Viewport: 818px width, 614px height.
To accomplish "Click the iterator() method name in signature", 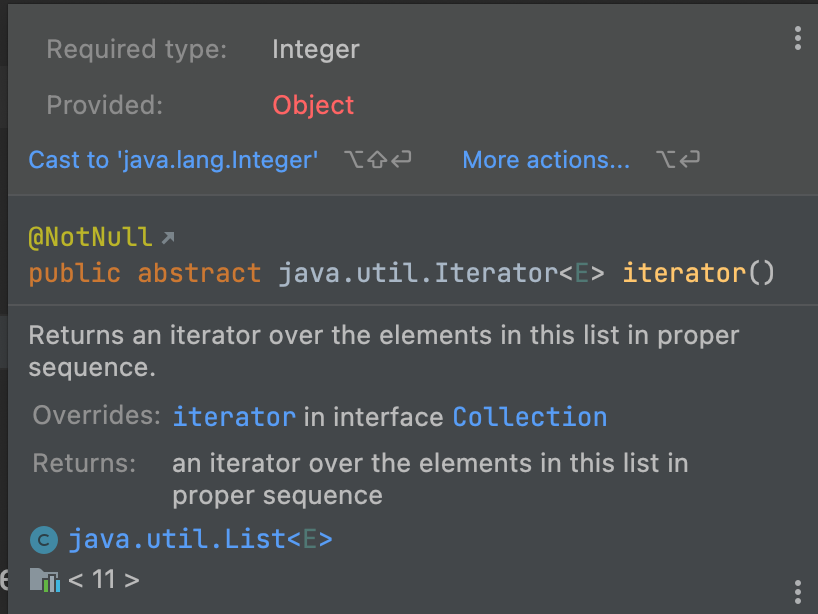I will 684,273.
